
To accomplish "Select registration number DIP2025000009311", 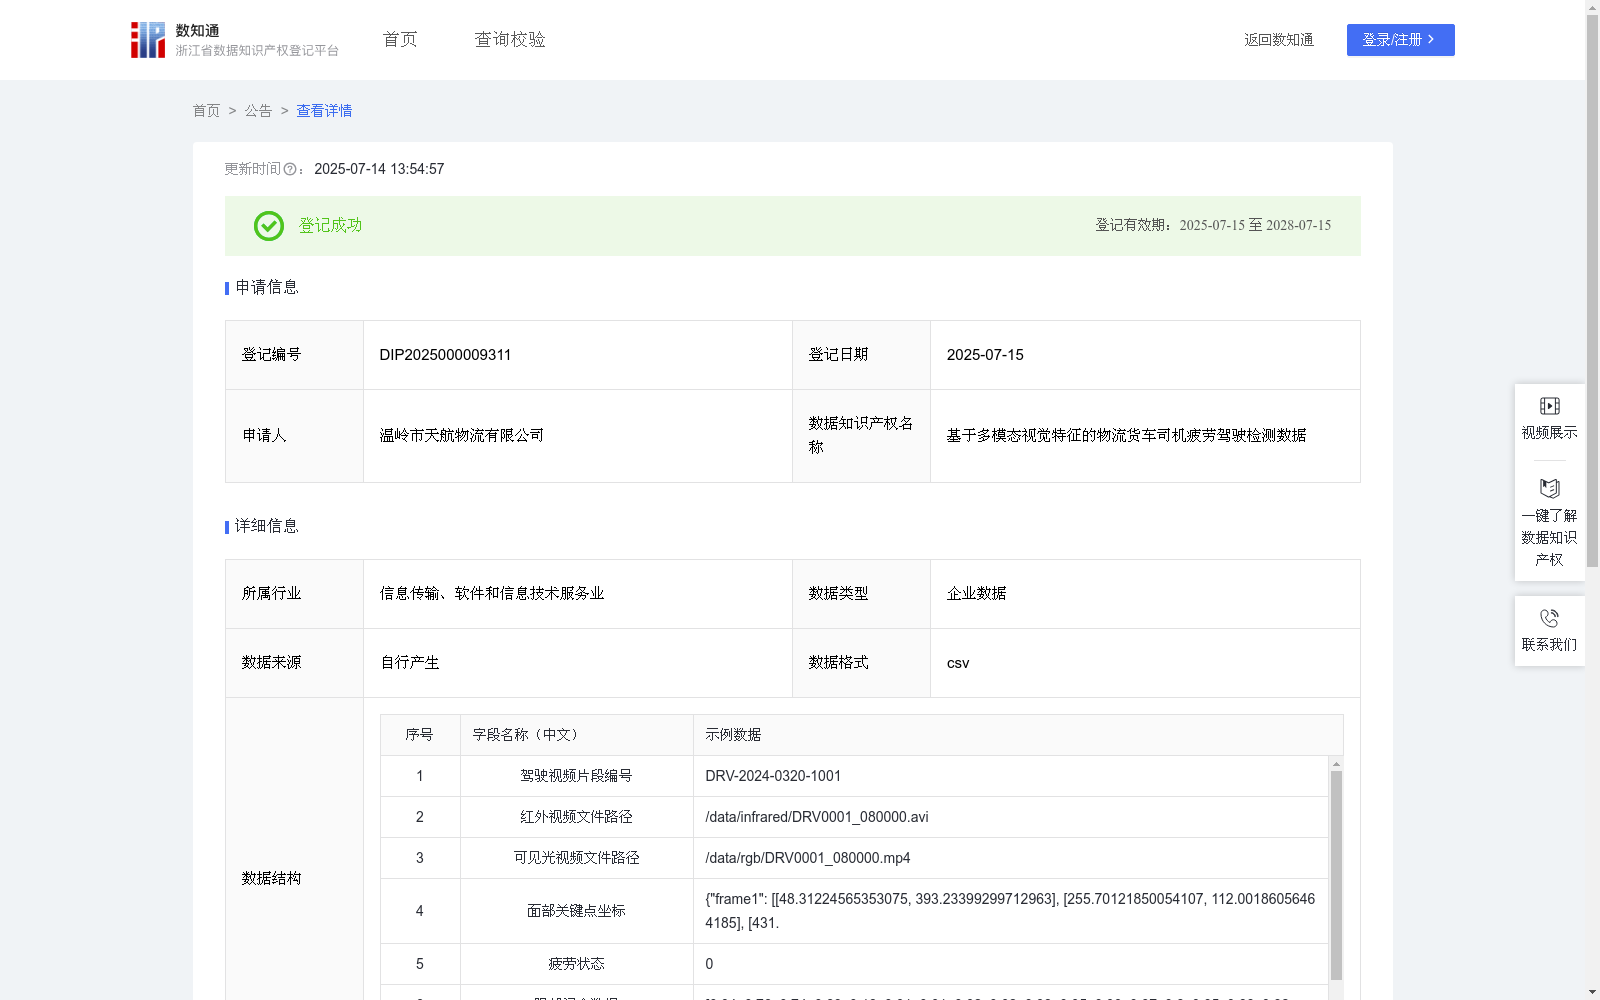I will 445,355.
